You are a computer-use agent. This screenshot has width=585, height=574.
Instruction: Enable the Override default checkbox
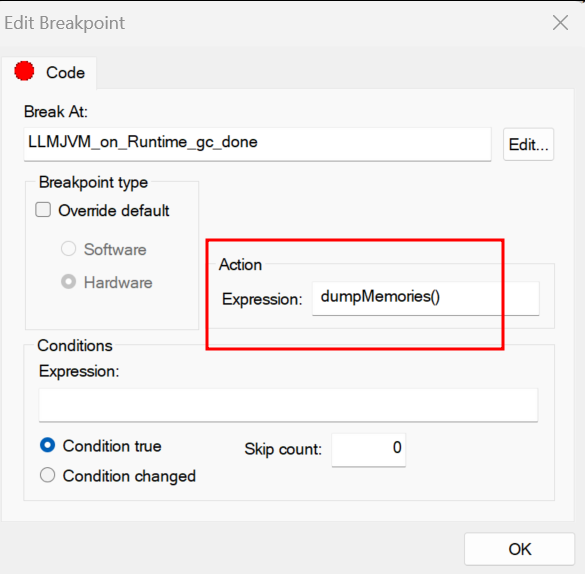point(43,210)
